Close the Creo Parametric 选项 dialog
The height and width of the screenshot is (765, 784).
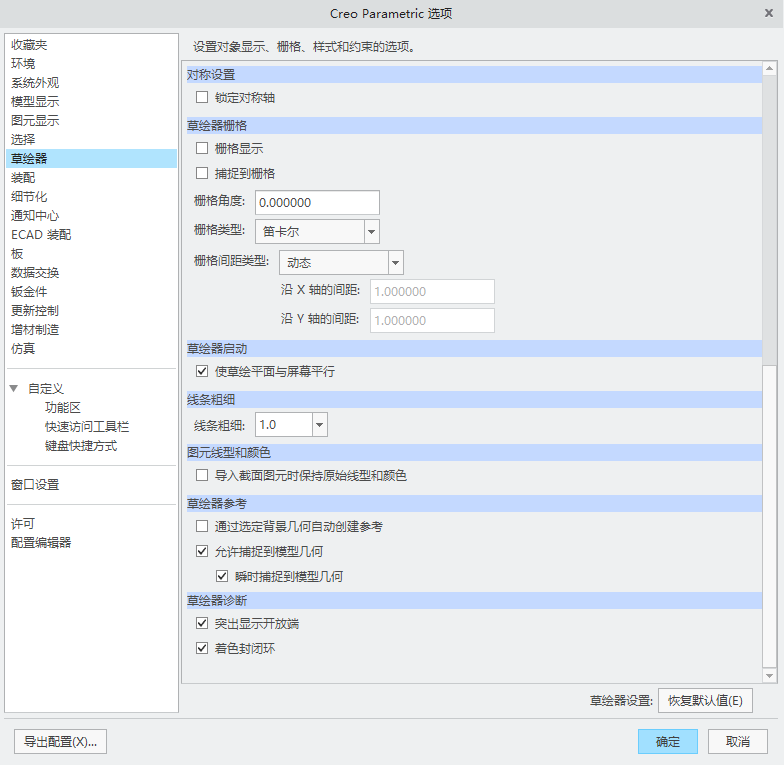pyautogui.click(x=769, y=14)
